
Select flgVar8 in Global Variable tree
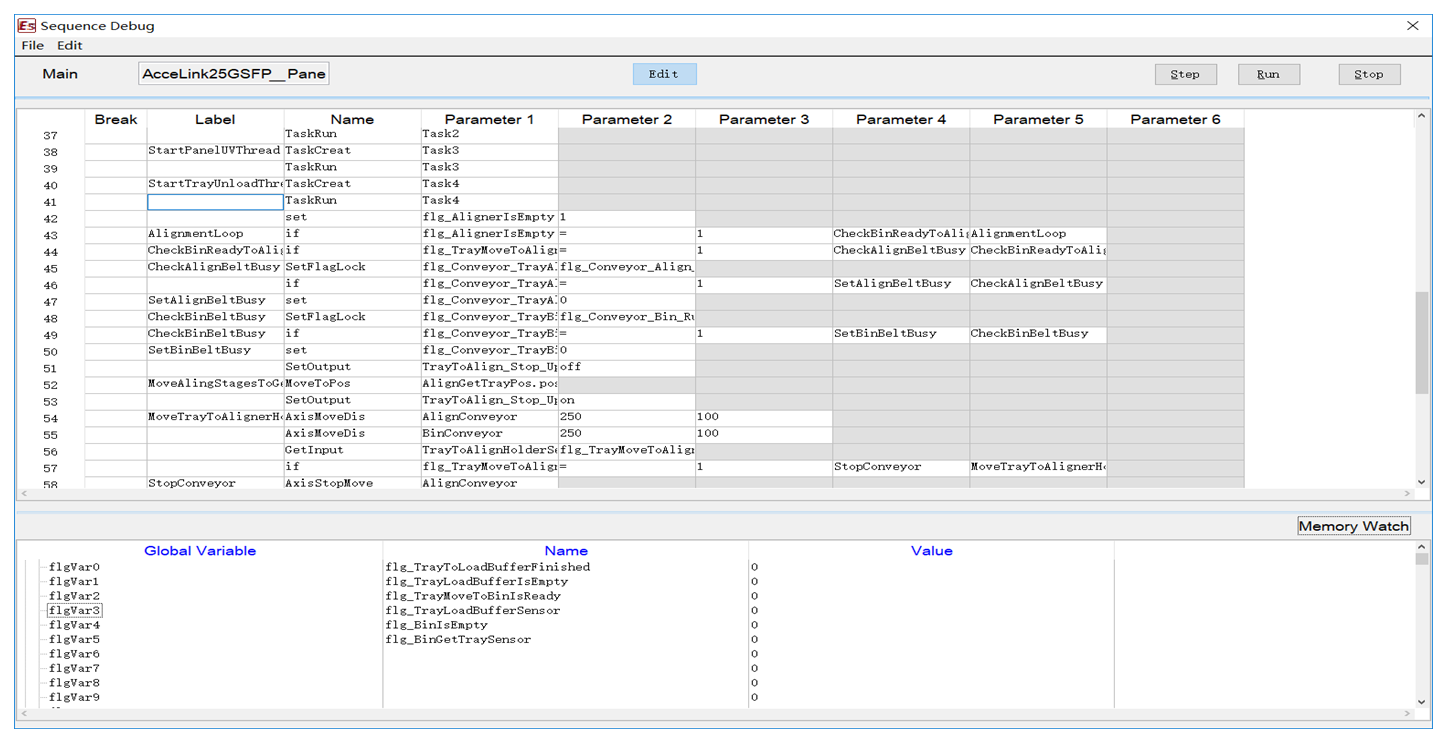pos(74,683)
